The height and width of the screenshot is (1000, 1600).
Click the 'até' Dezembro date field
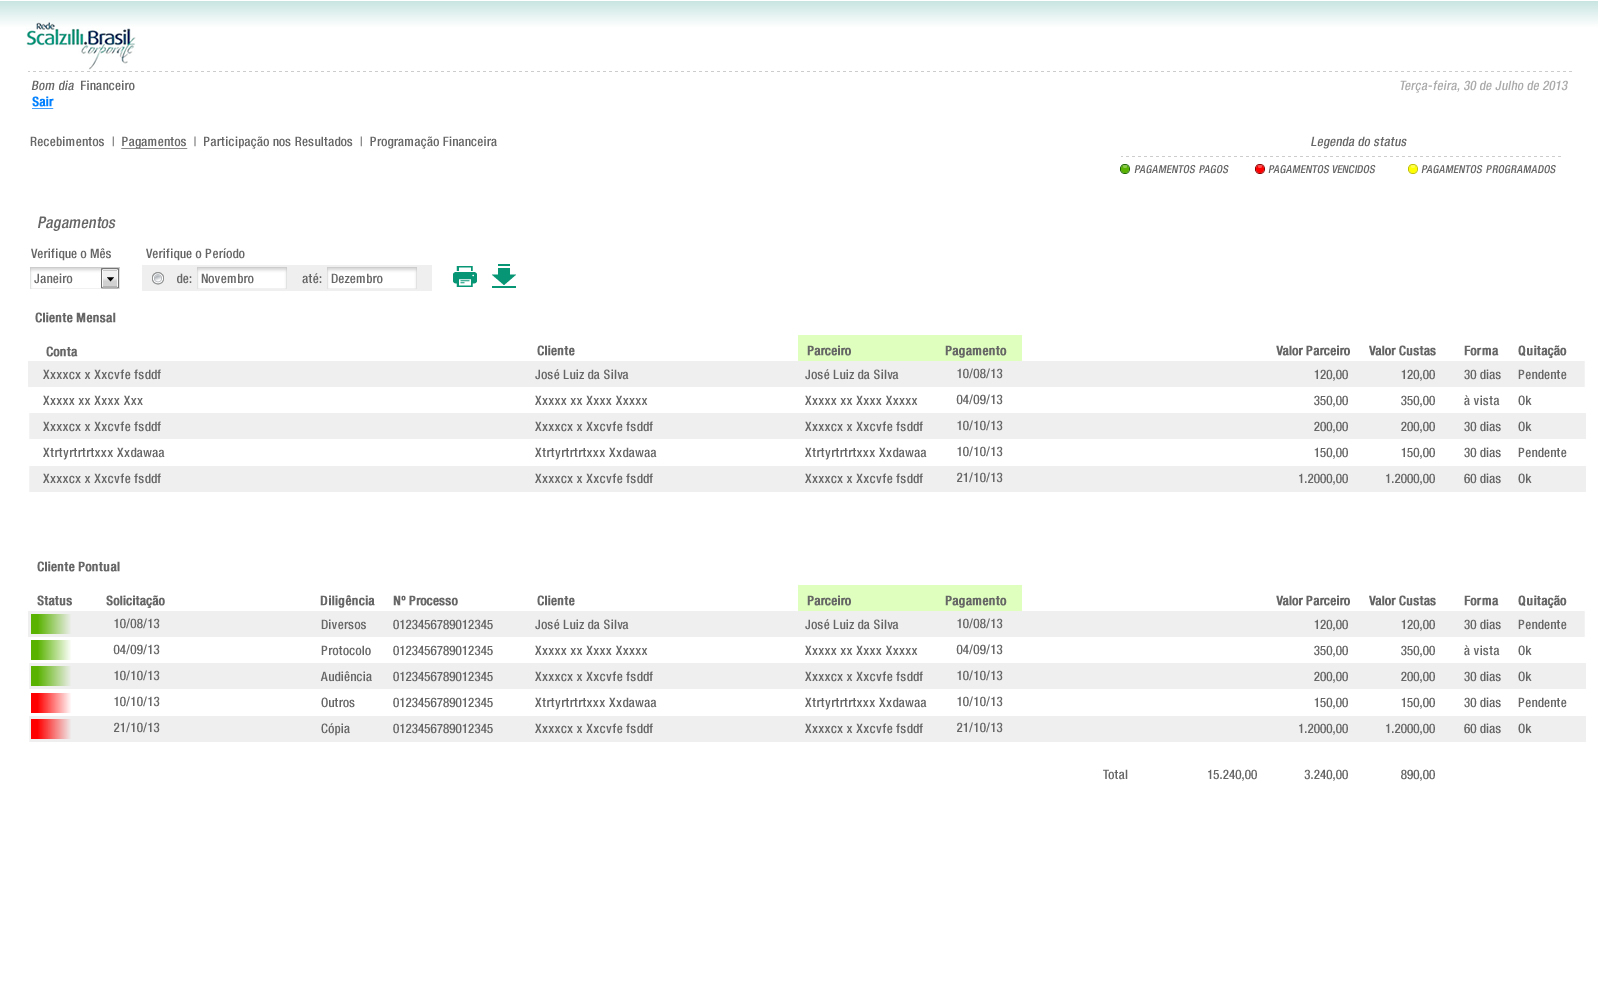point(371,279)
